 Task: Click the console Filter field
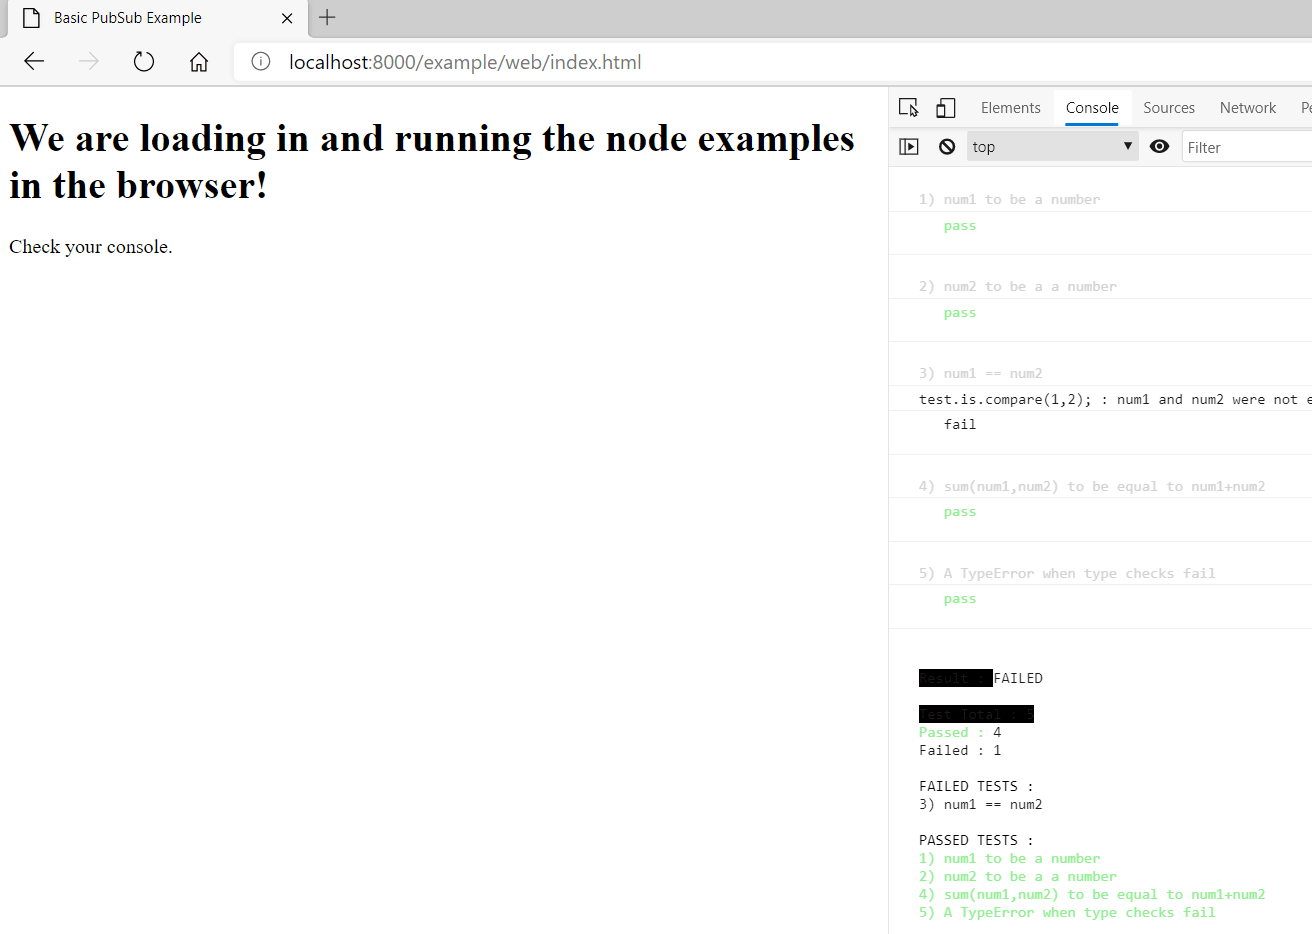(x=1246, y=147)
